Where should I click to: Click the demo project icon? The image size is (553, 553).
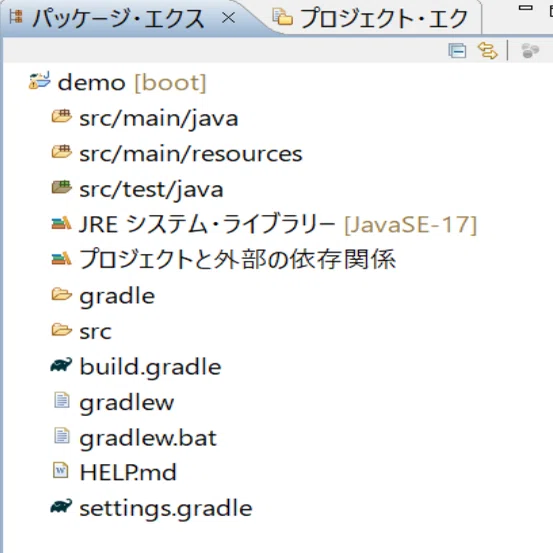(x=40, y=81)
